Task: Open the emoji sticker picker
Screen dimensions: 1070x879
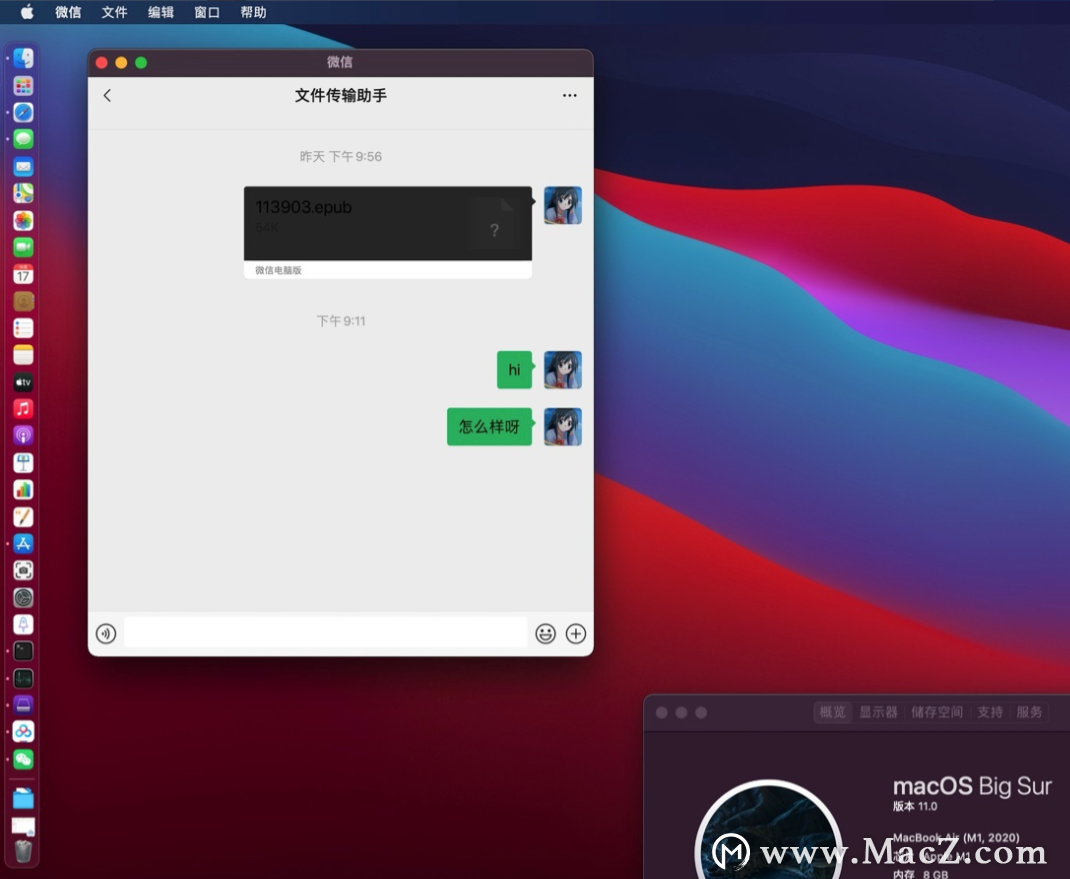Action: click(x=545, y=634)
